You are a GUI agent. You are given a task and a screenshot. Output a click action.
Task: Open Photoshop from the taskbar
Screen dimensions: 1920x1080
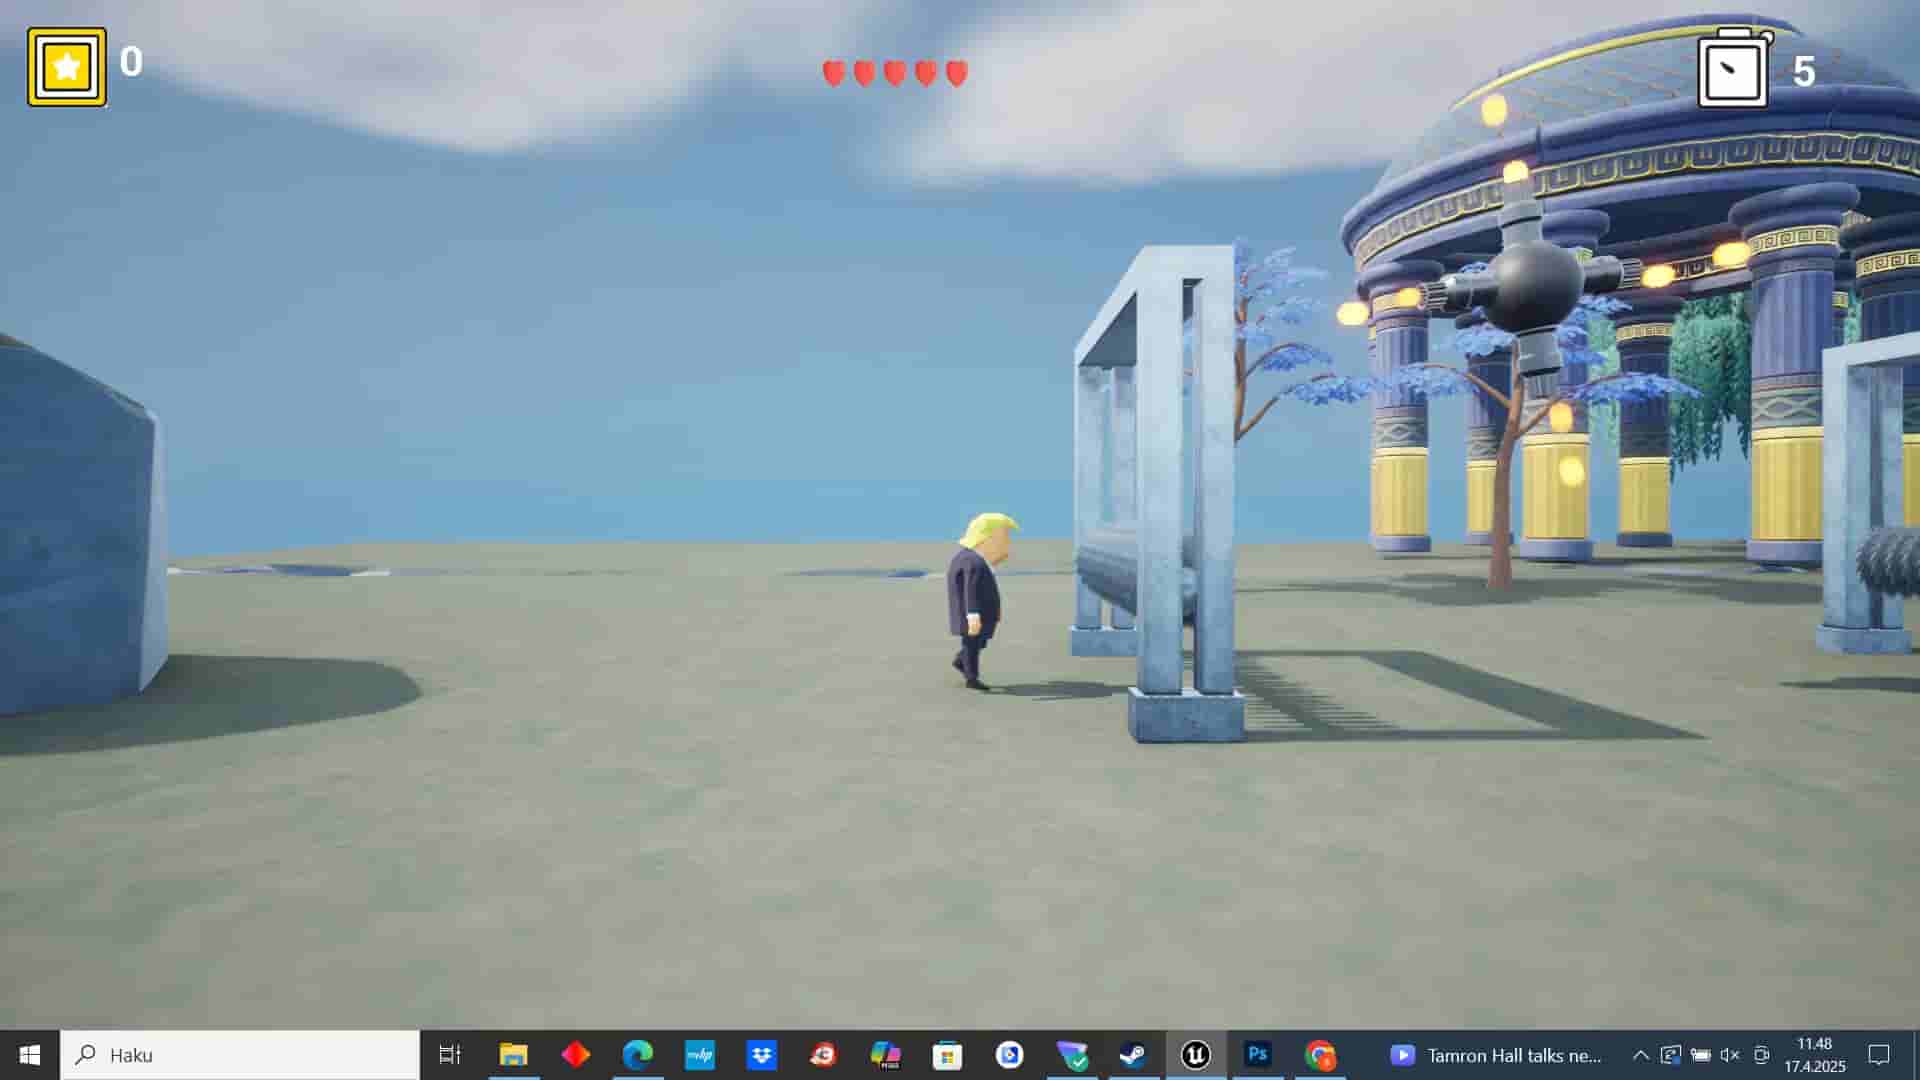click(x=1257, y=1054)
